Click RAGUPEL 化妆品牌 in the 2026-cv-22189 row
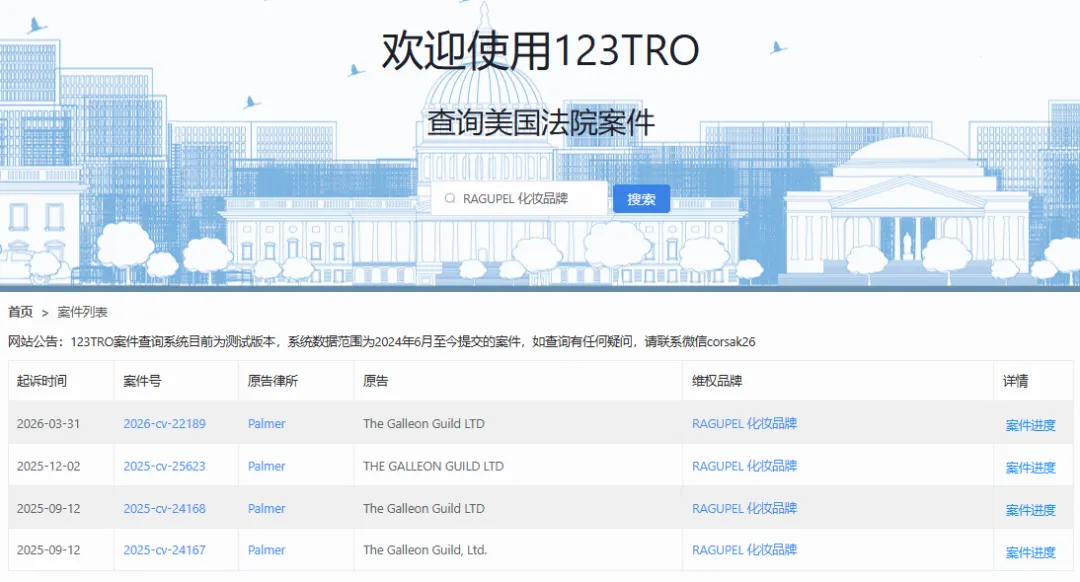Image resolution: width=1080 pixels, height=582 pixels. click(745, 424)
